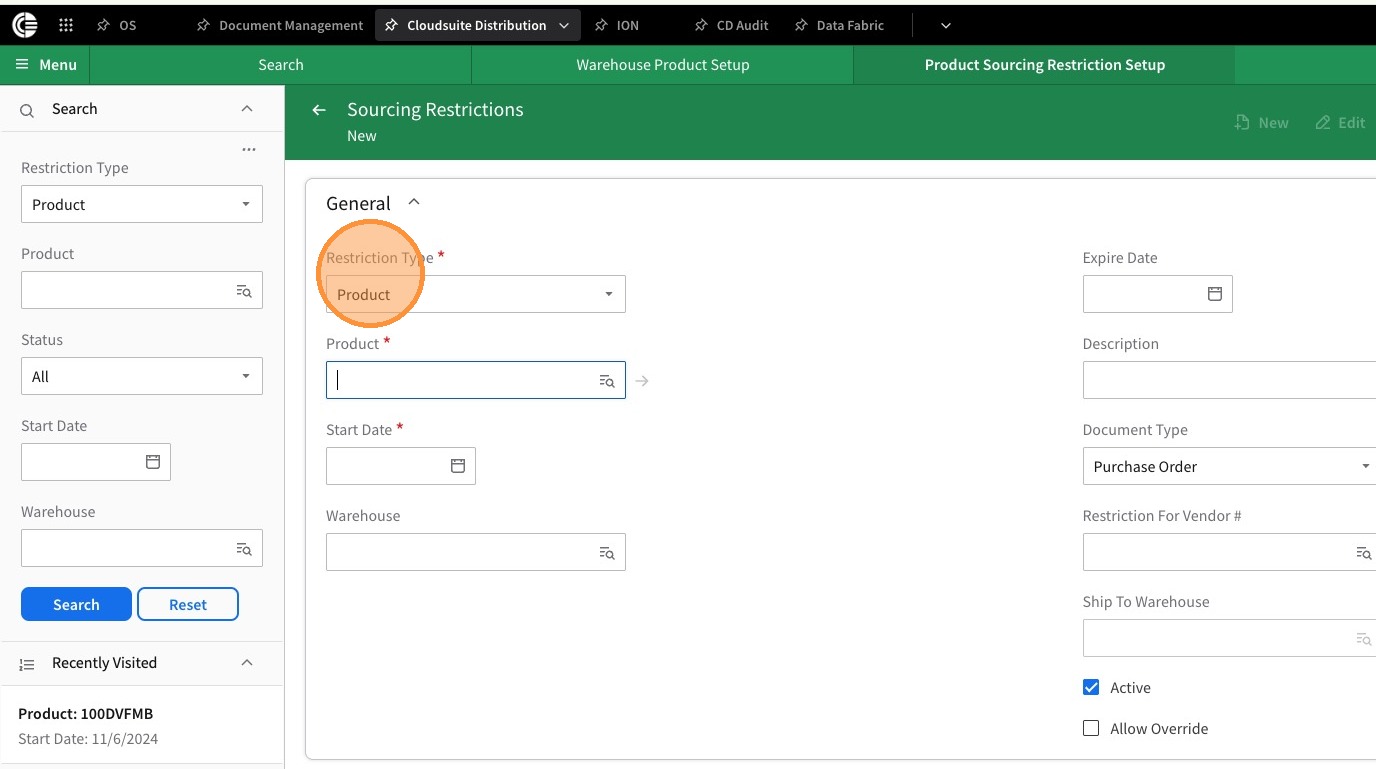The width and height of the screenshot is (1376, 769).
Task: Open the form Restriction Type dropdown
Action: [x=476, y=294]
